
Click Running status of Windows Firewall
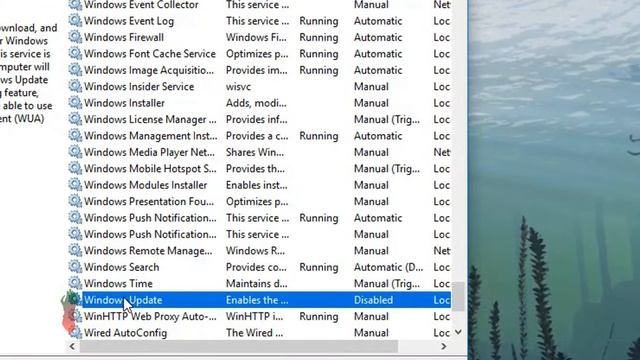(x=318, y=37)
